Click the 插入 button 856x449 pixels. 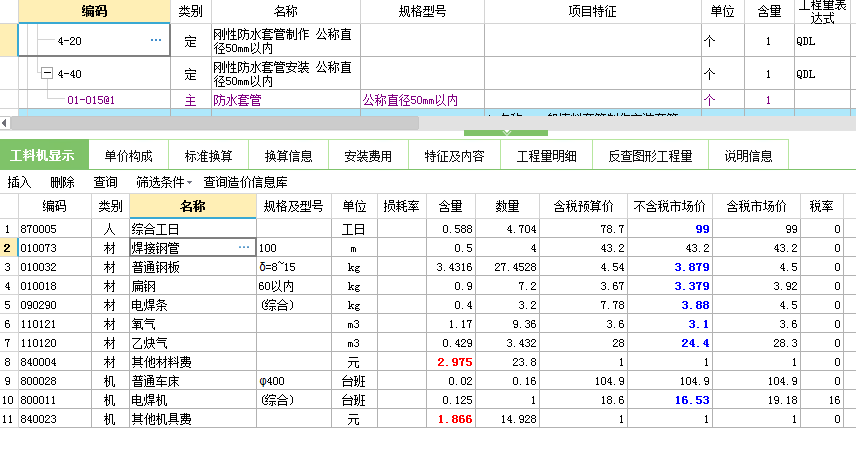[19, 182]
